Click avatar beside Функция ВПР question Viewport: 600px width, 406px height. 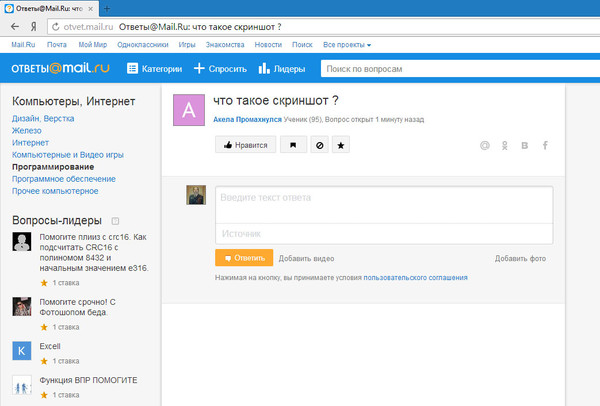tap(22, 385)
